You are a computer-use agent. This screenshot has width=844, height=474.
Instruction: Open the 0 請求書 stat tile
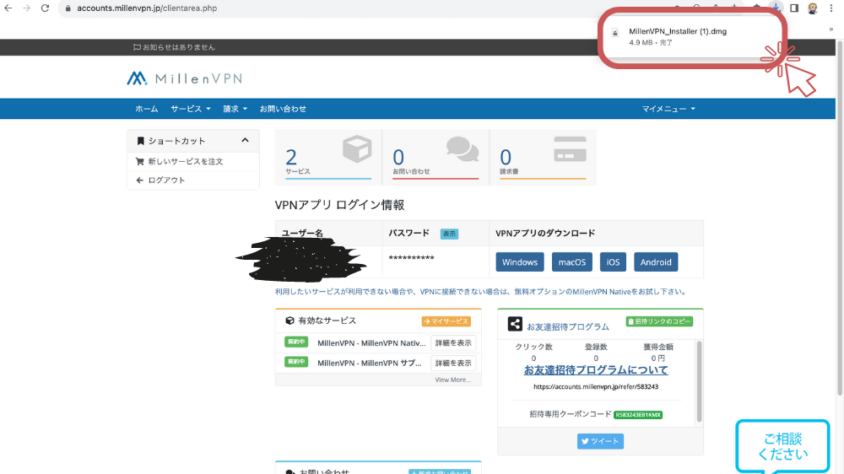click(x=543, y=157)
